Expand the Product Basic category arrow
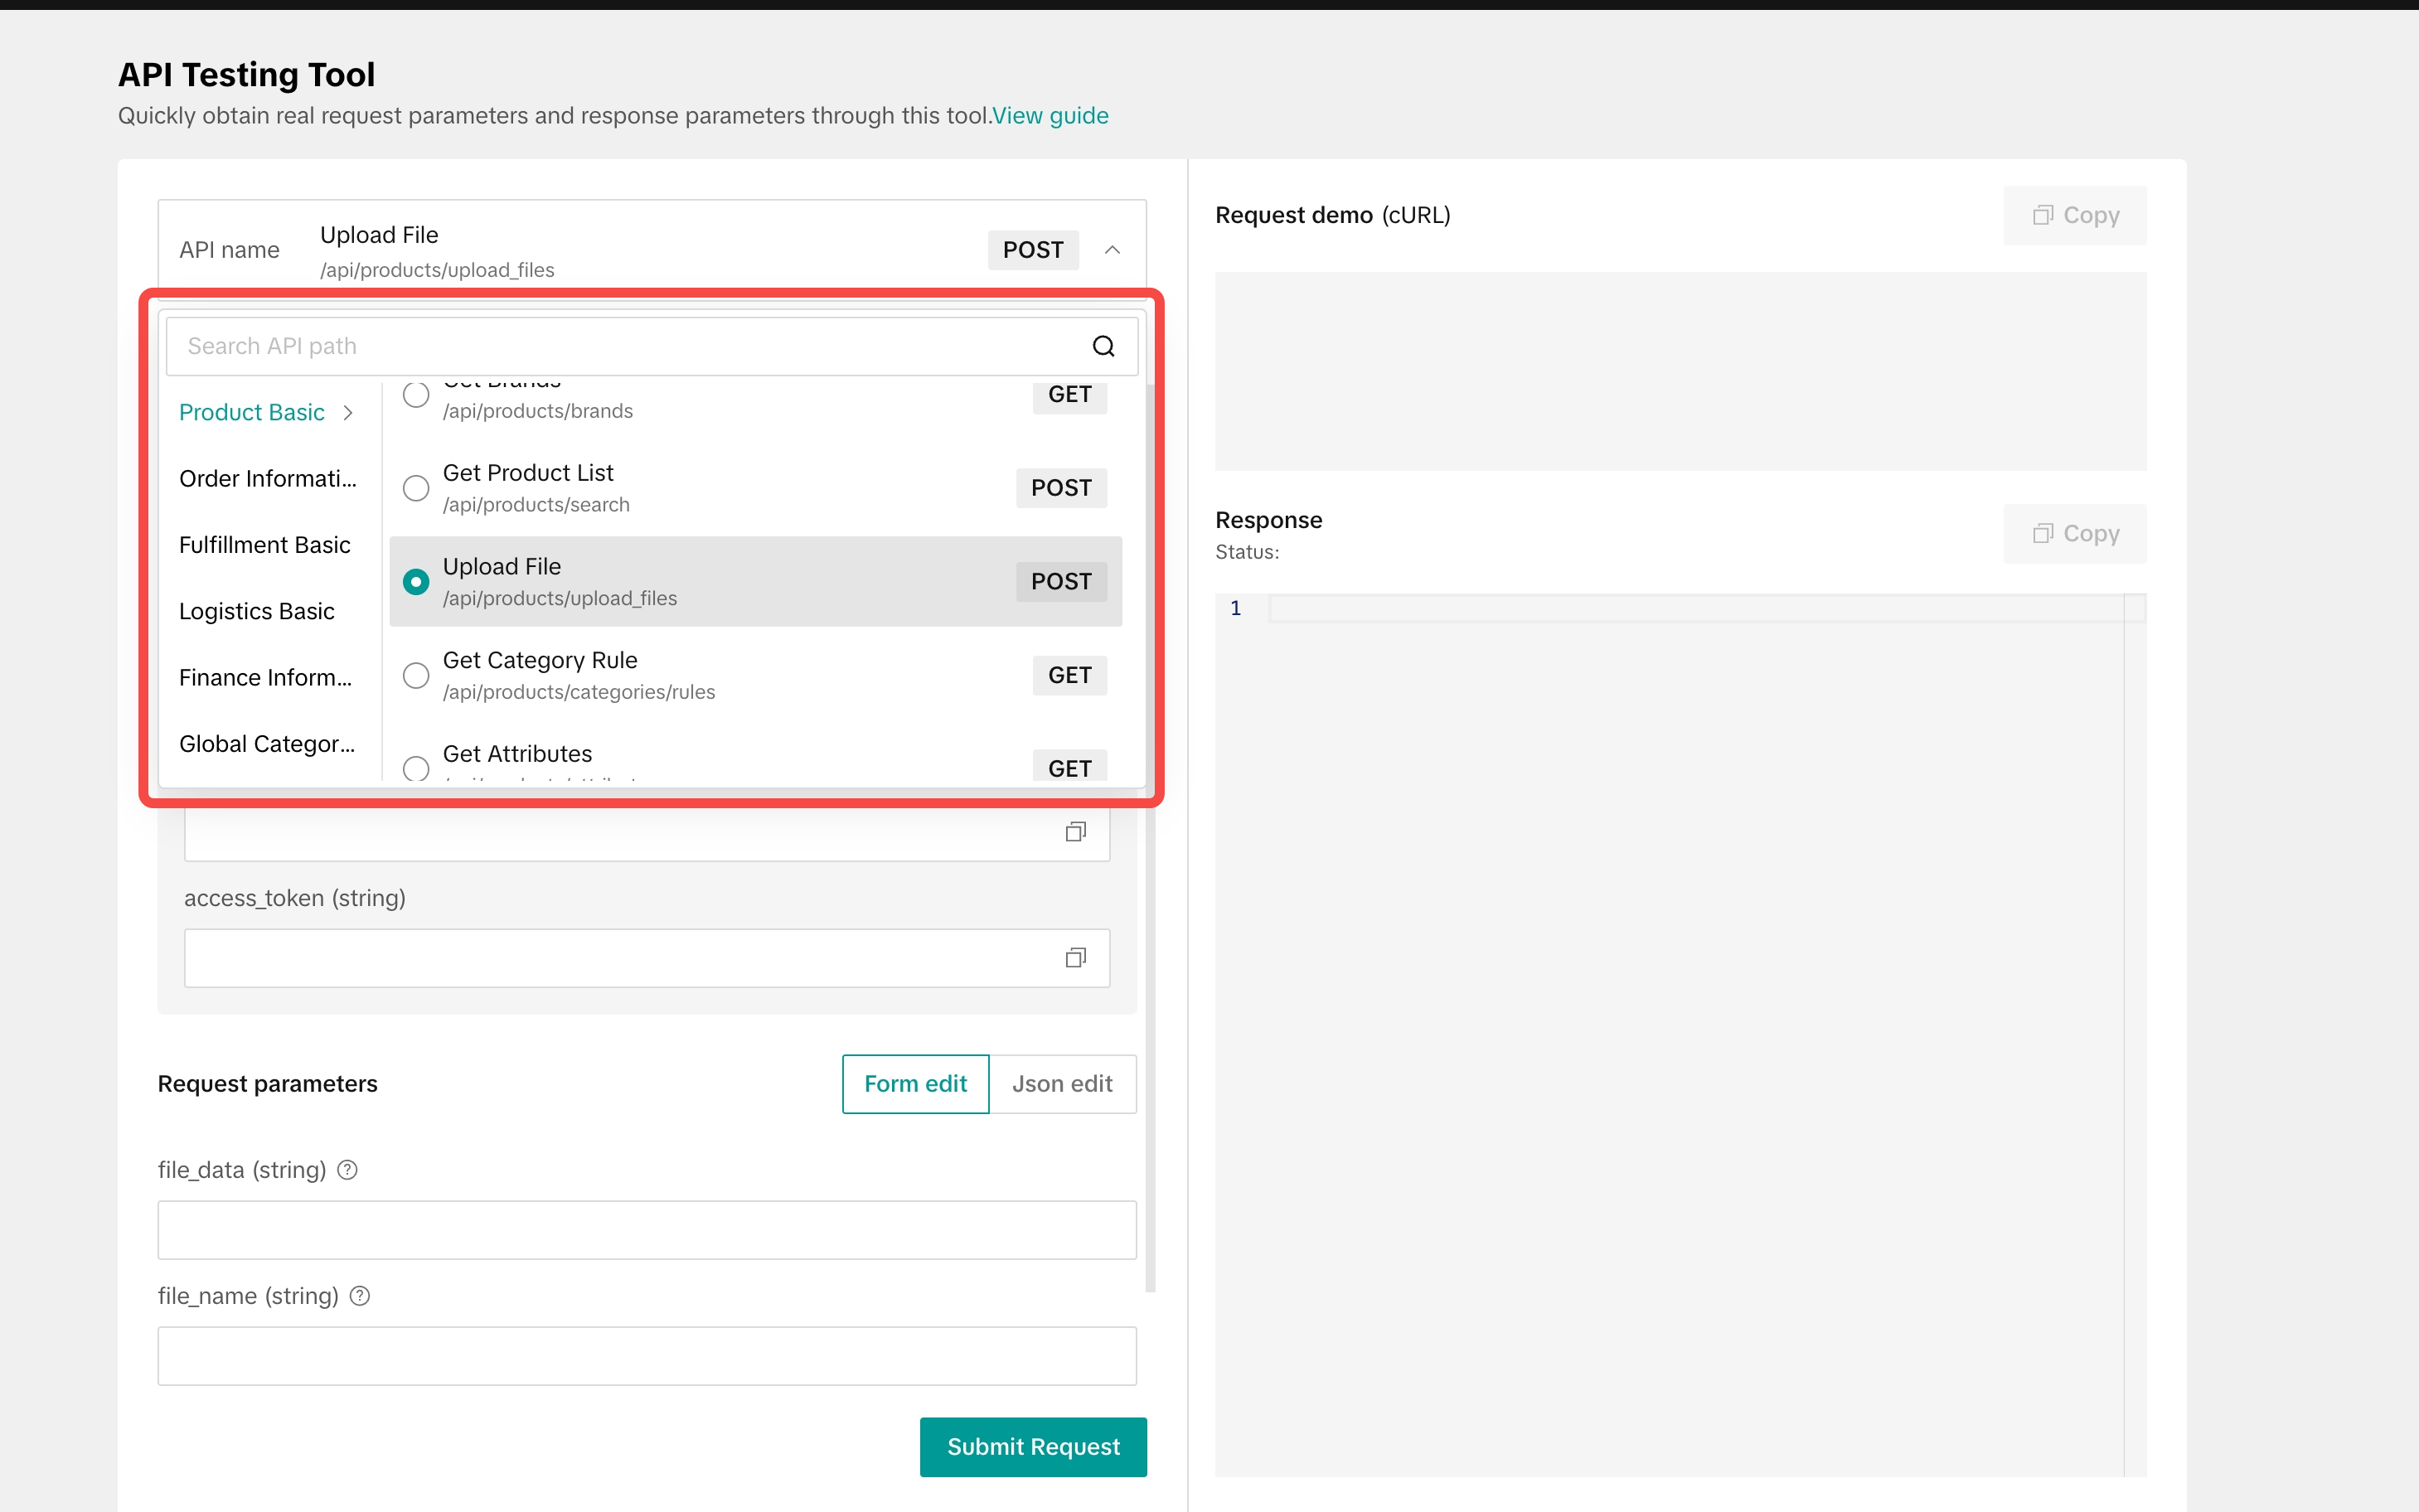Screen dimensions: 2419x1512 point(348,413)
